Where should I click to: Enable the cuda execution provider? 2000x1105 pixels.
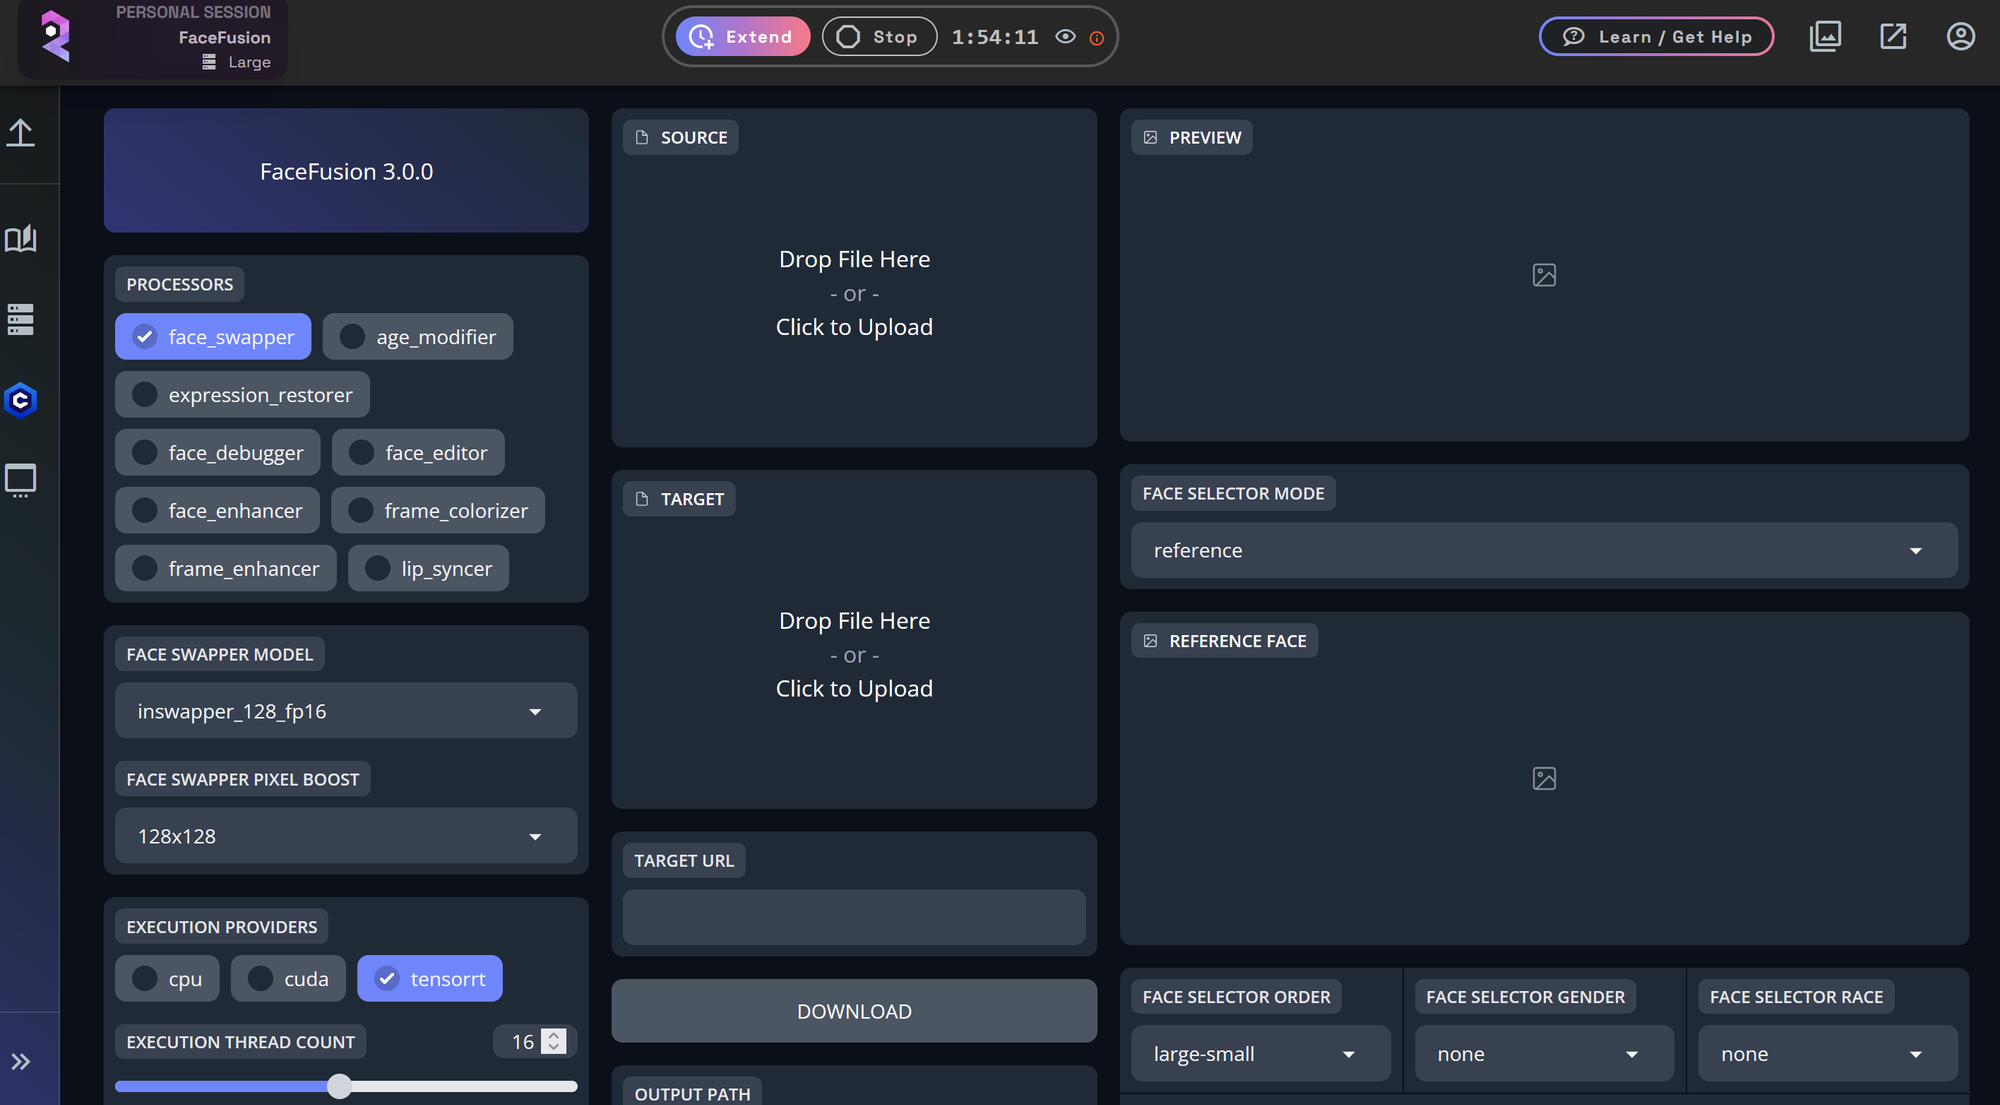coord(288,978)
